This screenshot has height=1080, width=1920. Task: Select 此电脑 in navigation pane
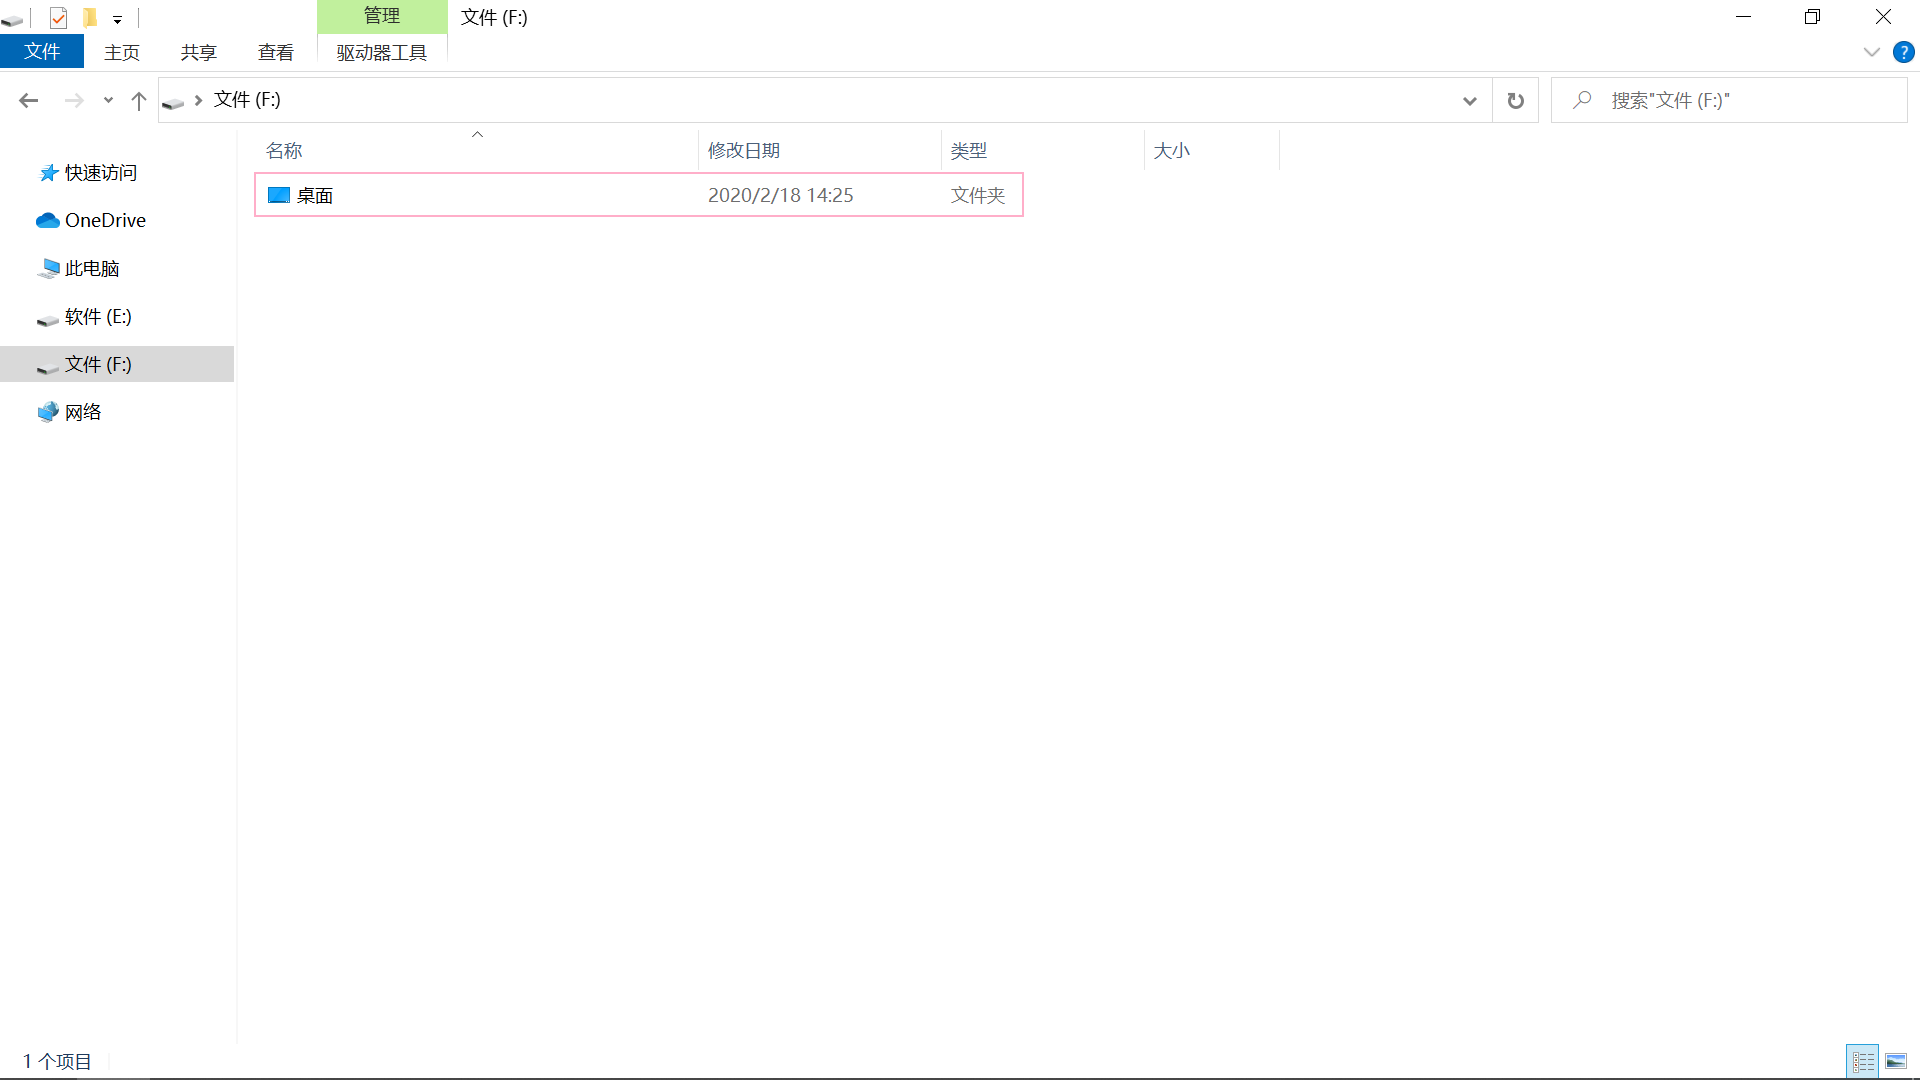point(92,268)
